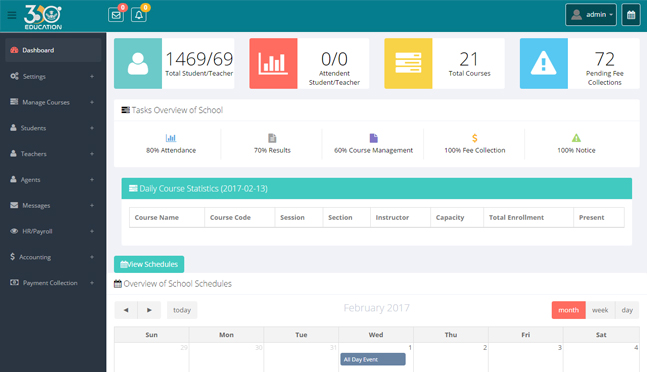This screenshot has width=647, height=372.
Task: Click the 70% Results document icon
Action: coord(272,138)
